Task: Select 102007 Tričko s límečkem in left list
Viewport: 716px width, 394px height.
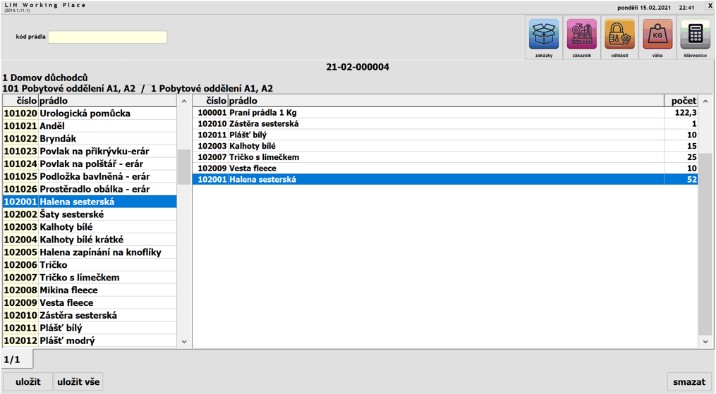Action: click(x=90, y=278)
